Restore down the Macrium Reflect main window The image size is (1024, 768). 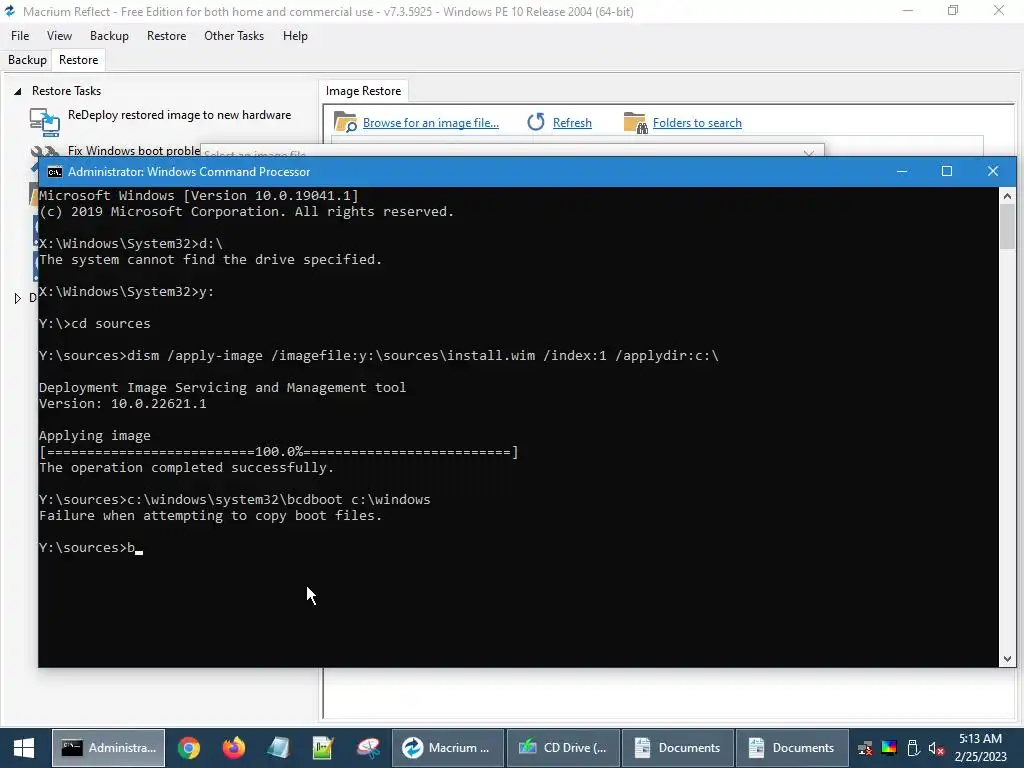pyautogui.click(x=953, y=10)
